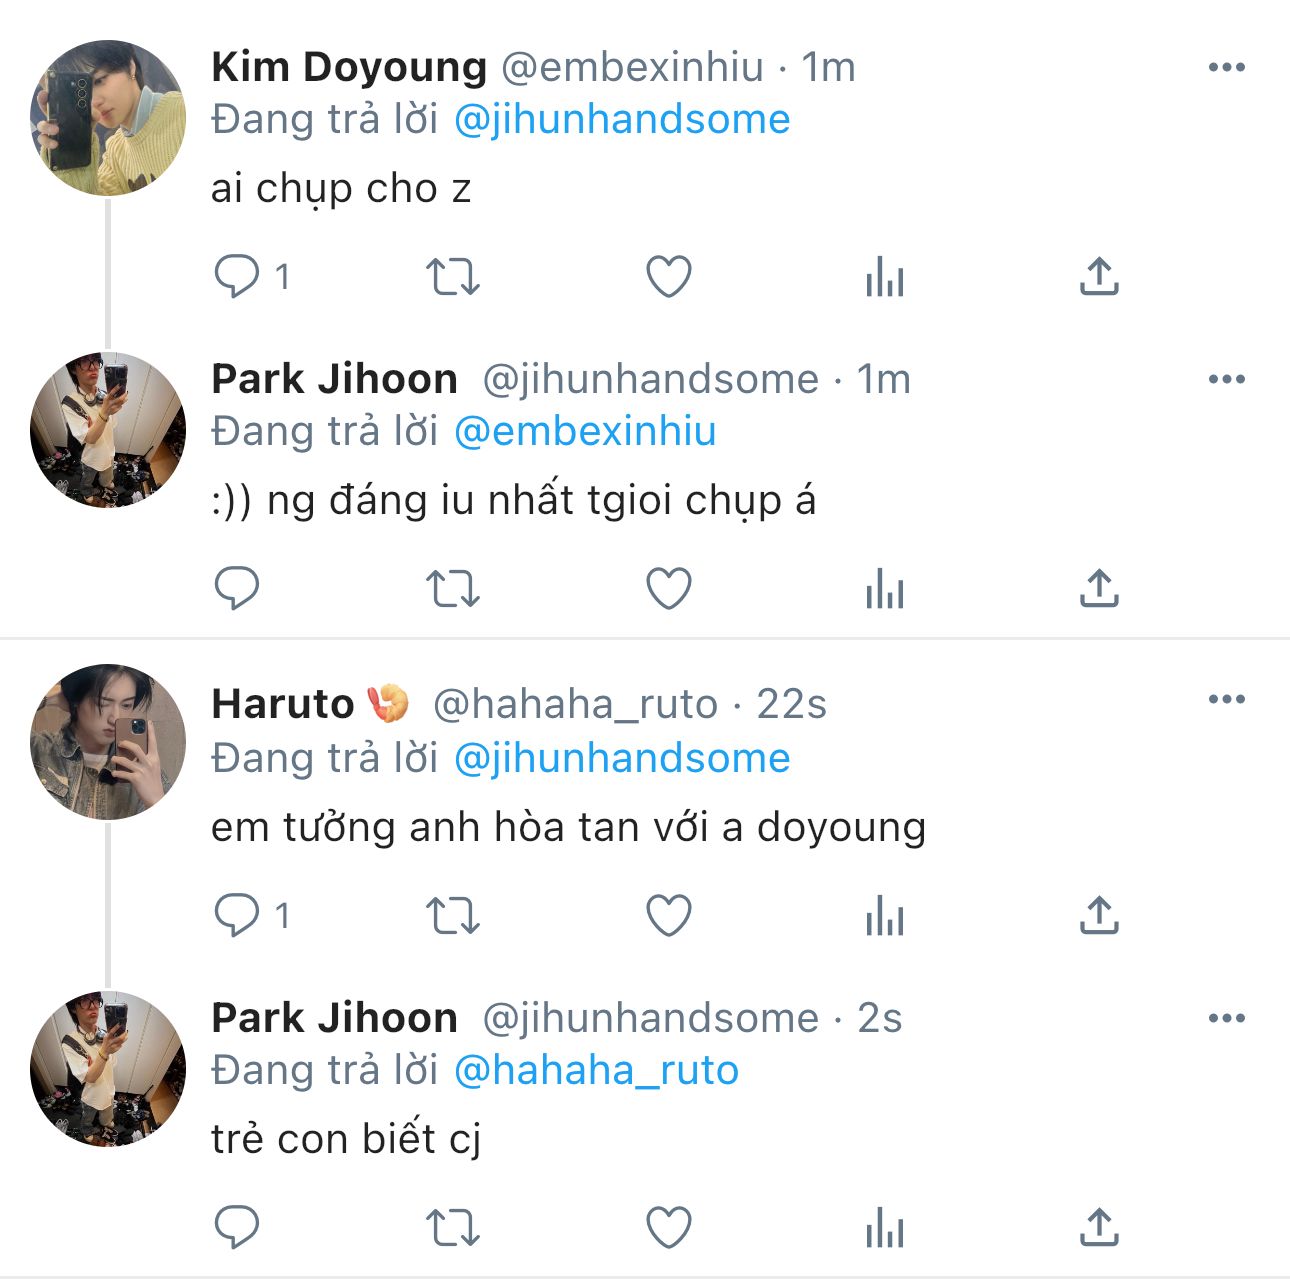This screenshot has width=1290, height=1279.
Task: Reply to Haruto's tweet
Action: [237, 915]
